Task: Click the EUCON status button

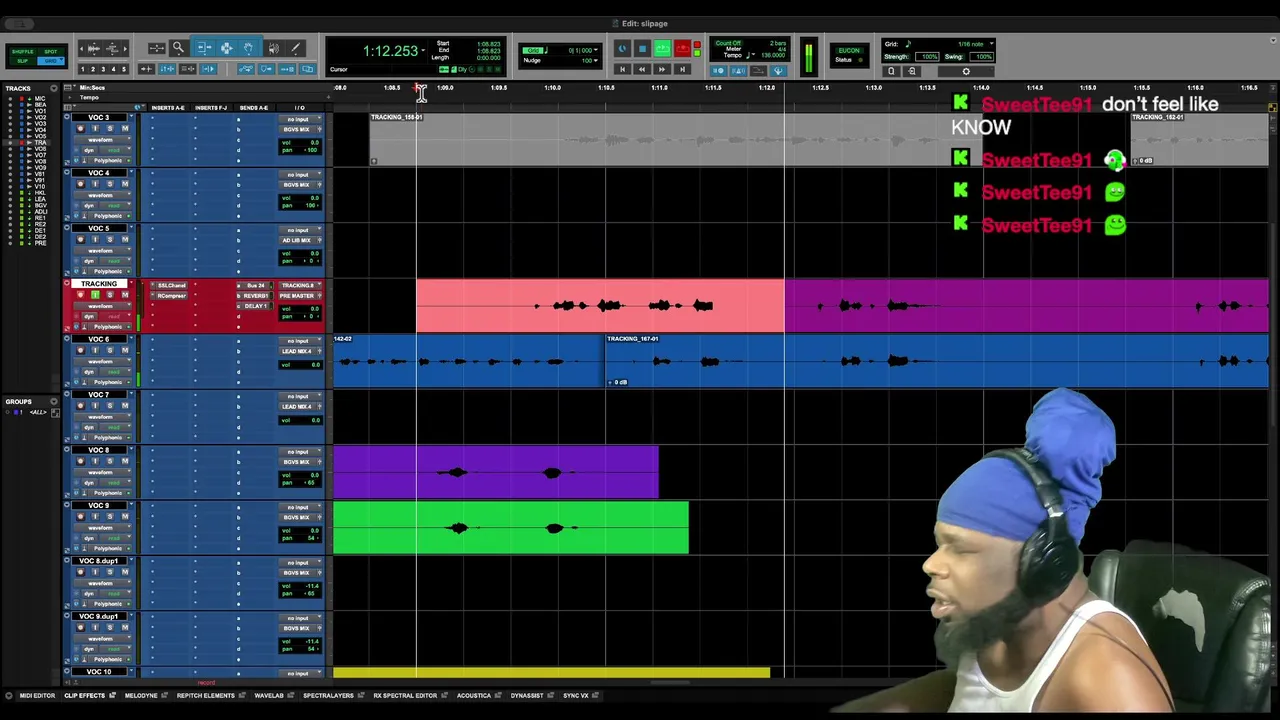Action: (849, 50)
